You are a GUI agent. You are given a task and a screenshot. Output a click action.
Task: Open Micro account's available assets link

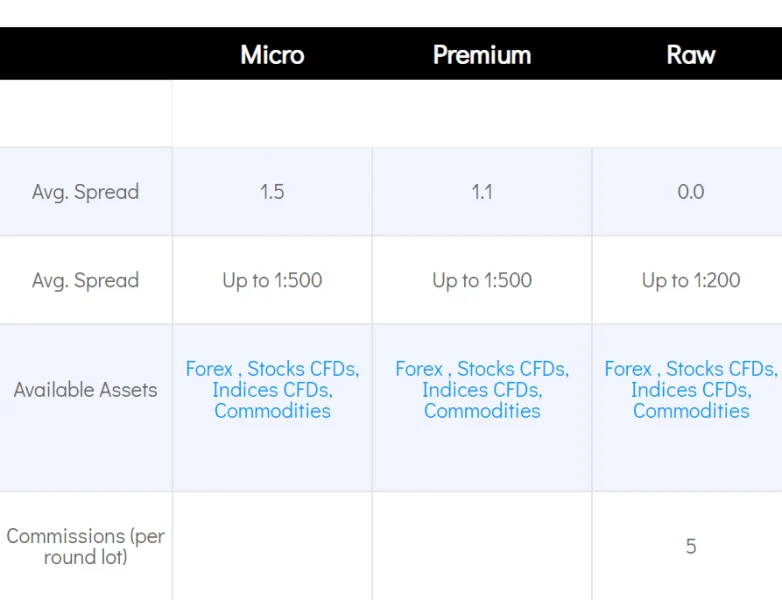tap(272, 390)
